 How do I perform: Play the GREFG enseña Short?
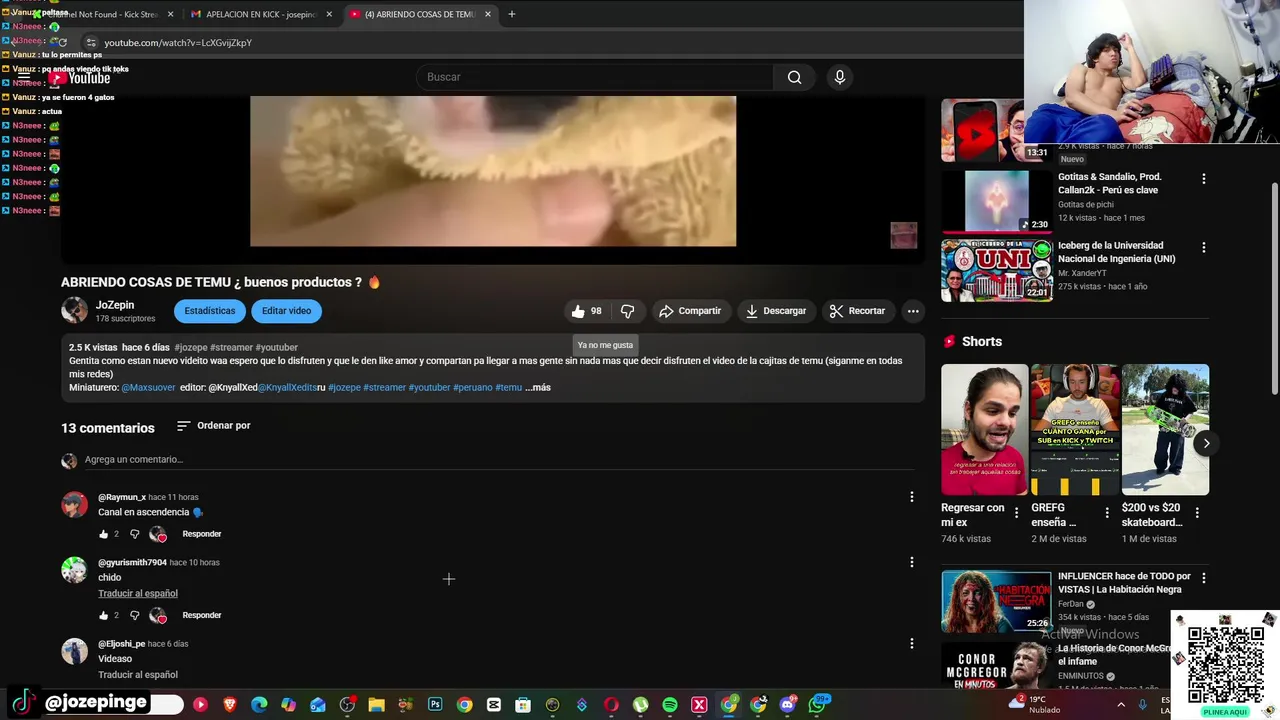coord(1075,430)
